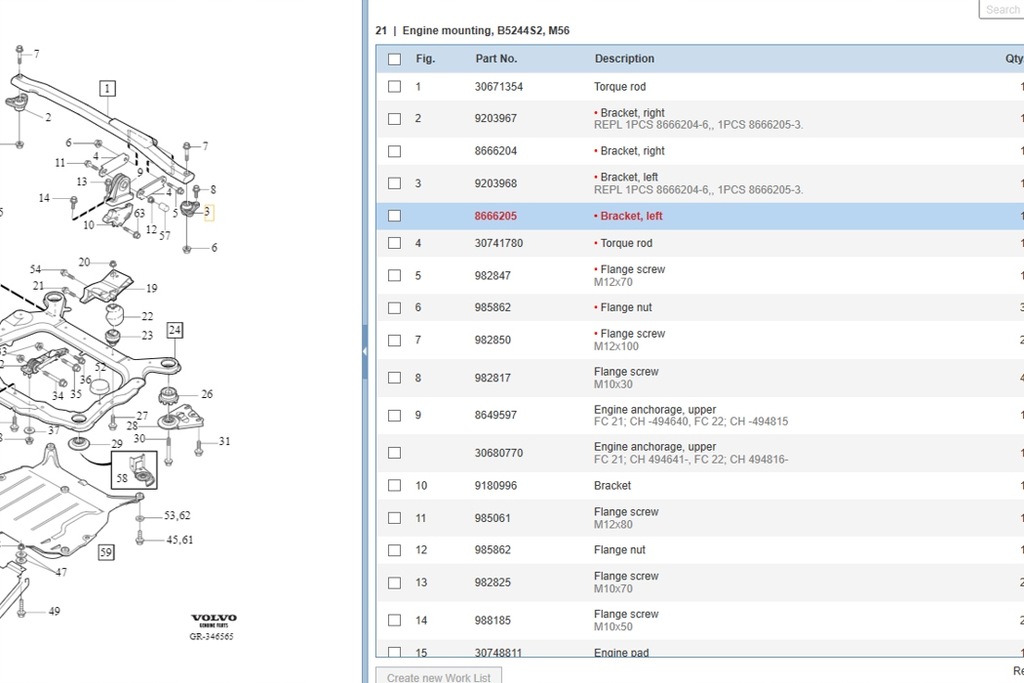
Task: Click the 'Flange screw M12x100' description
Action: [x=629, y=340]
